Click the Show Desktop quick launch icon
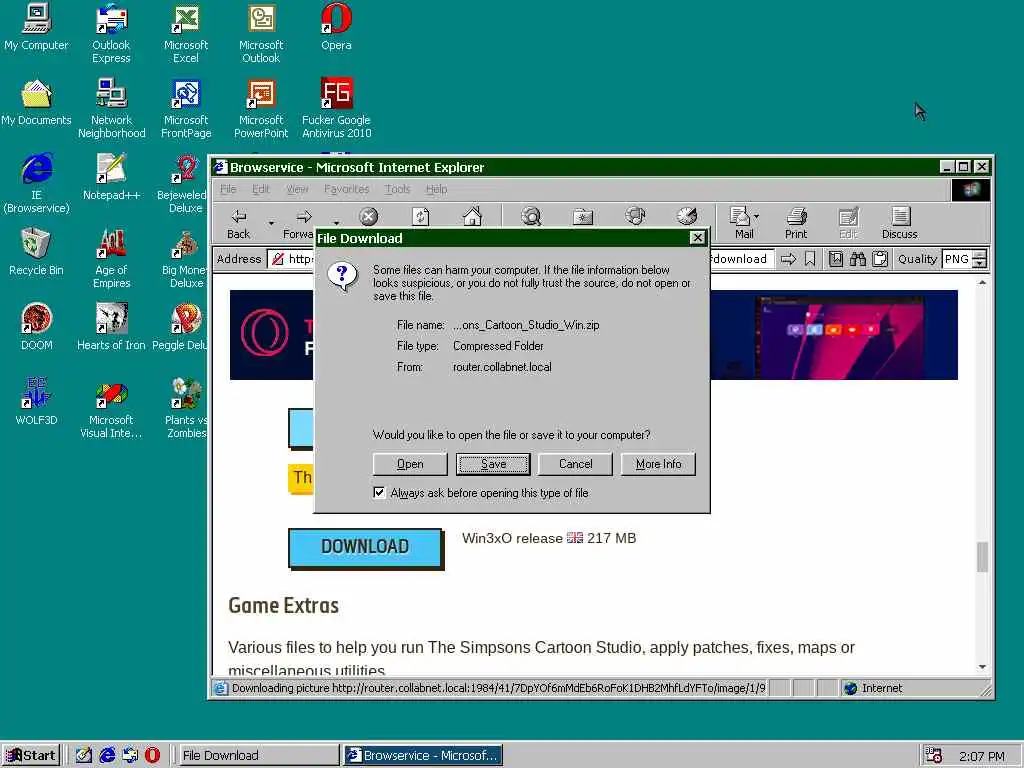Viewport: 1024px width, 768px height. tap(84, 755)
